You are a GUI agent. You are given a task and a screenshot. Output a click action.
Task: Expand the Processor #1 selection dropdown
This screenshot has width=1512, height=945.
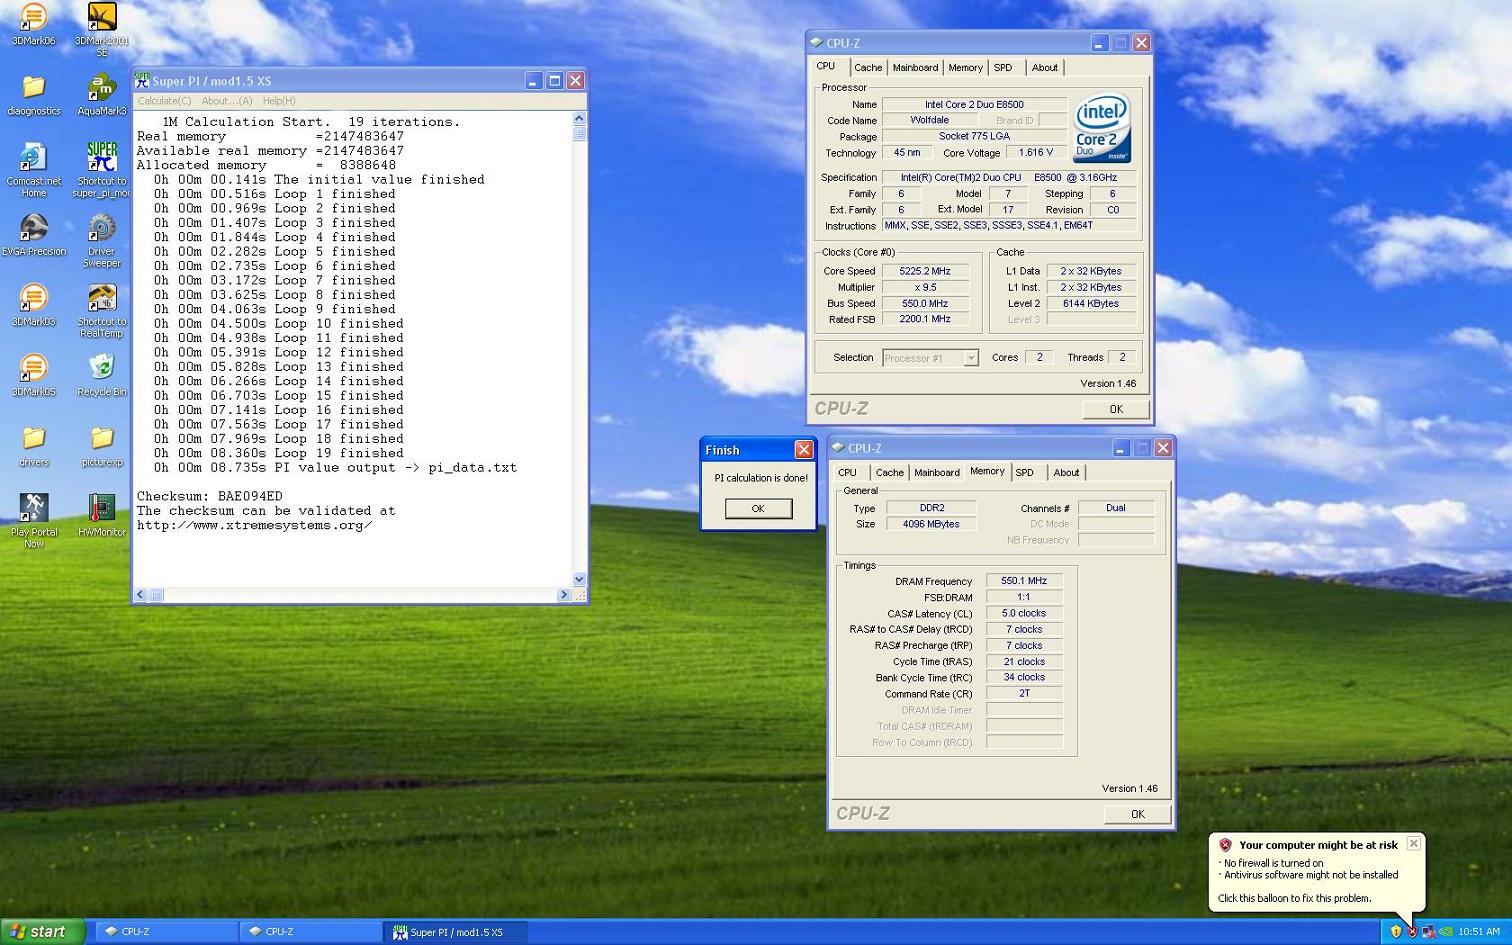(970, 358)
